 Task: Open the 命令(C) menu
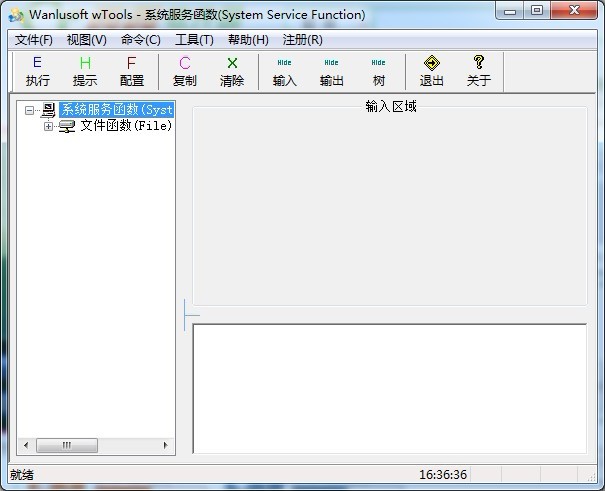click(x=140, y=40)
